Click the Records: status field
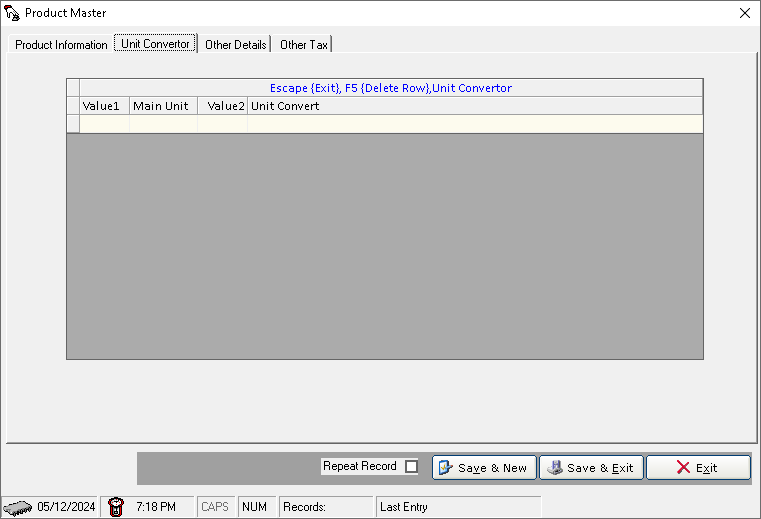Screen dimensions: 761x519 click(x=326, y=507)
